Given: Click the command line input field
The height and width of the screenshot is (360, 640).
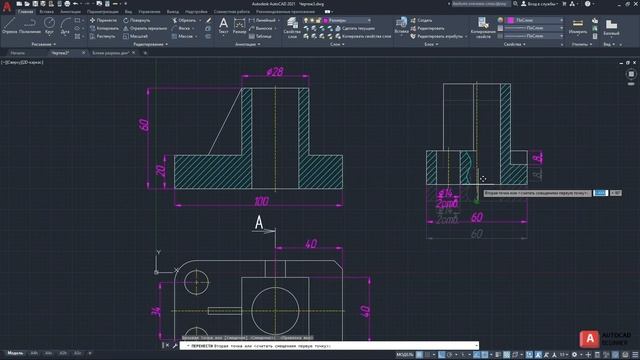Looking at the screenshot, I should [329, 346].
